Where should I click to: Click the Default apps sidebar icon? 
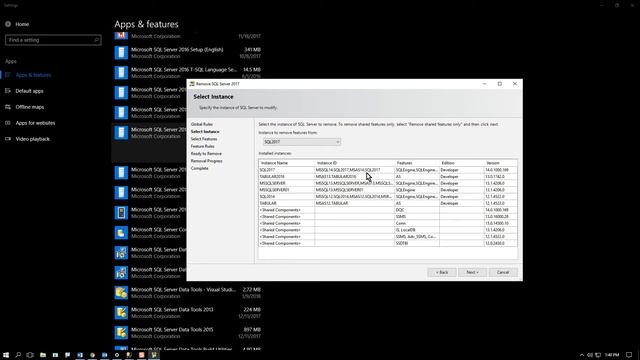coord(8,91)
